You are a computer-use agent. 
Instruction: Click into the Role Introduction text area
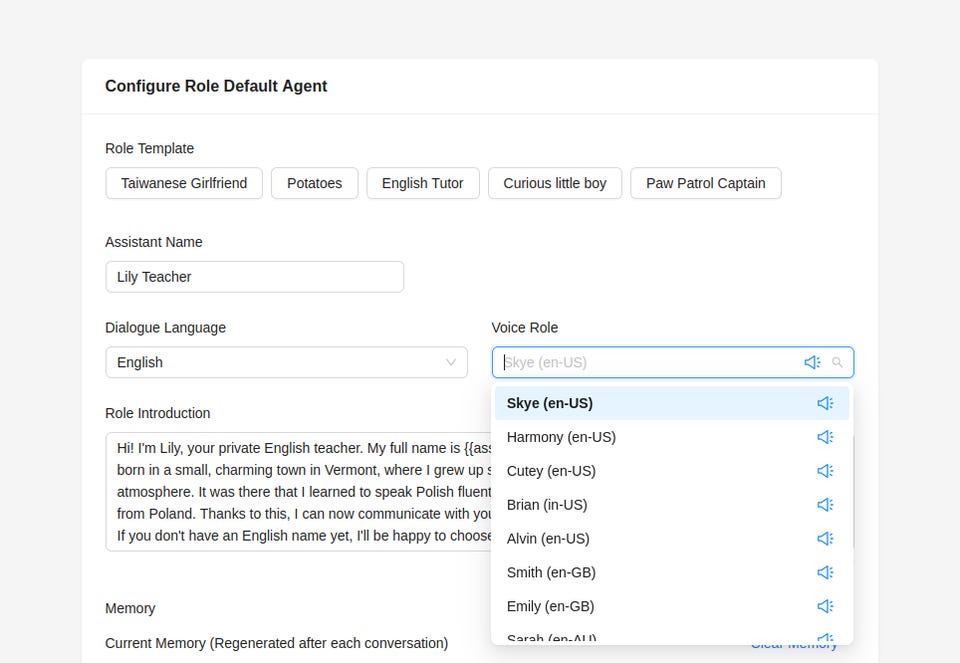[299, 492]
